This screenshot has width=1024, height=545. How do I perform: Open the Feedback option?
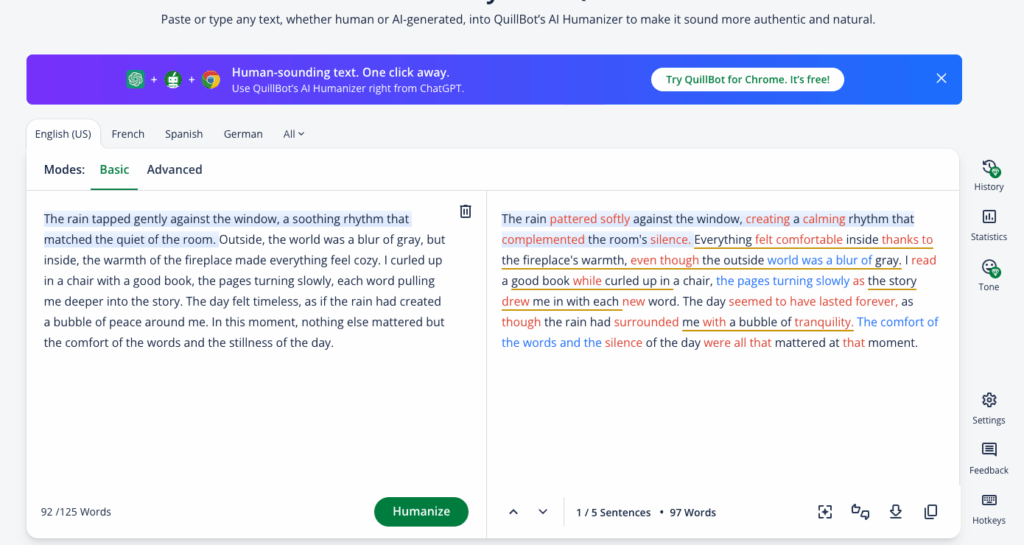pyautogui.click(x=989, y=458)
